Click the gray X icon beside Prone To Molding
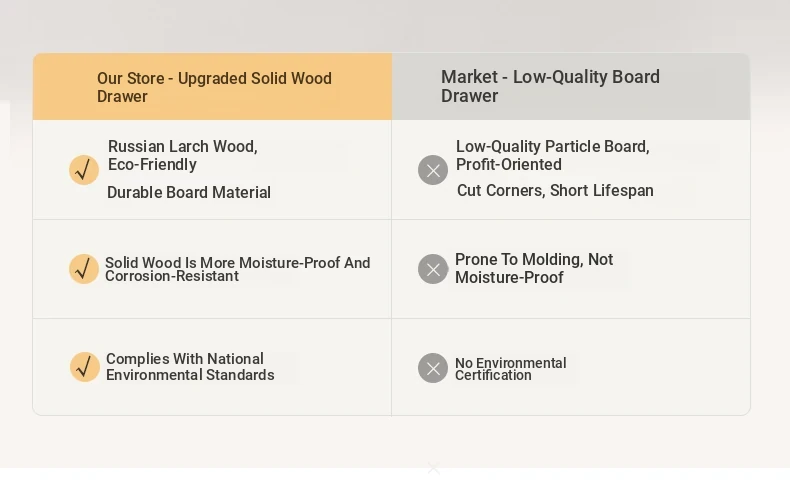 pos(433,269)
